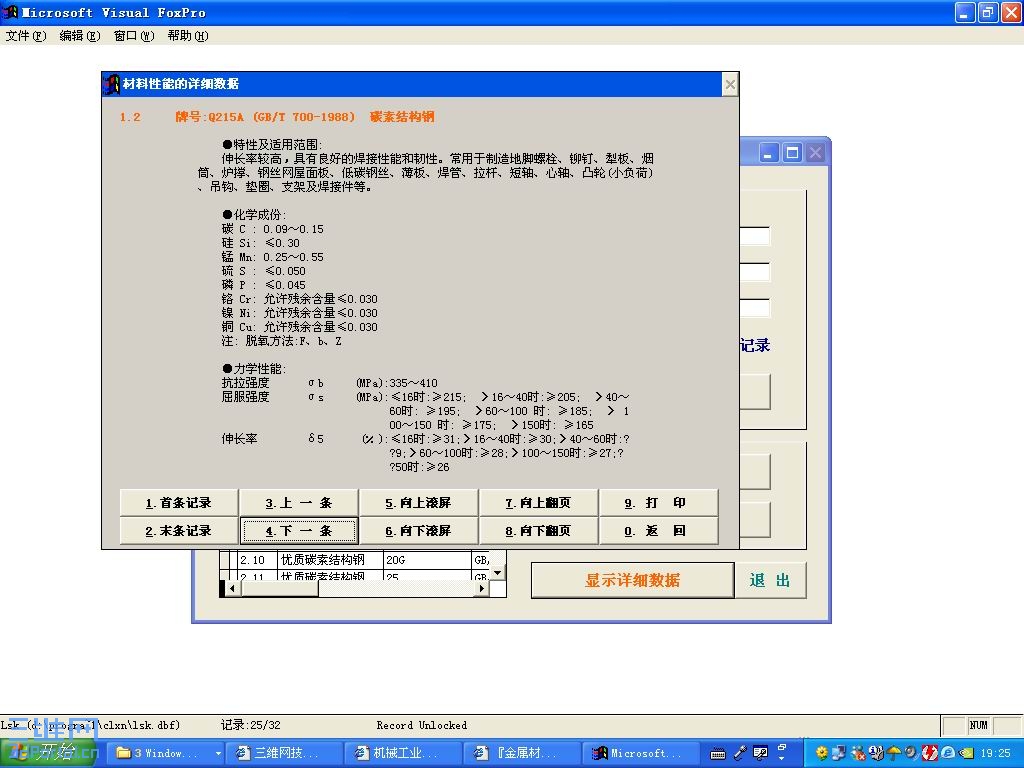Image resolution: width=1024 pixels, height=768 pixels.
Task: Select grid row 2.10 cell
Action: coord(256,560)
